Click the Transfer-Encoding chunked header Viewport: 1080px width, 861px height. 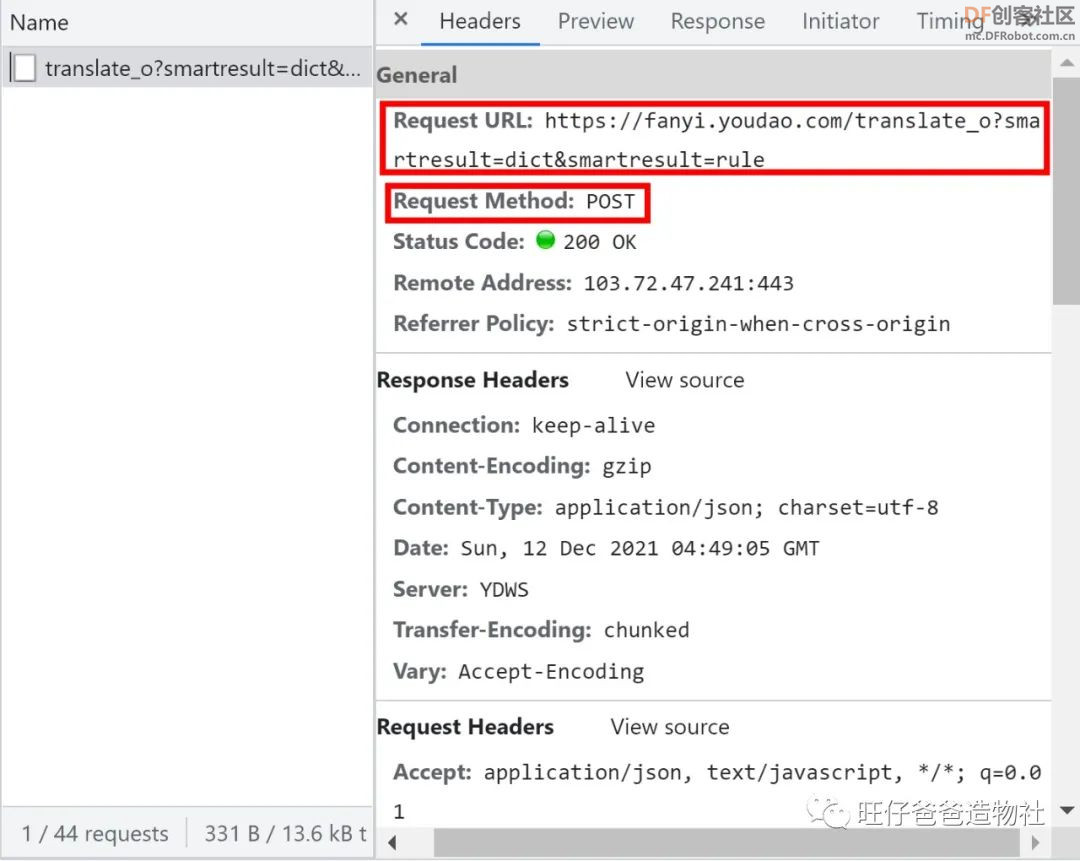[x=541, y=630]
